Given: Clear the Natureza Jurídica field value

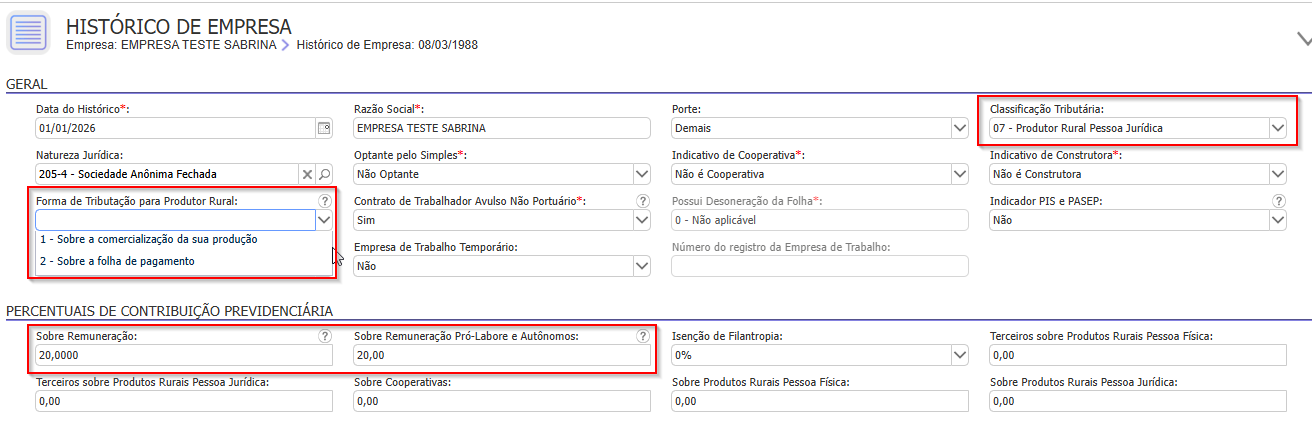Looking at the screenshot, I should pyautogui.click(x=308, y=174).
